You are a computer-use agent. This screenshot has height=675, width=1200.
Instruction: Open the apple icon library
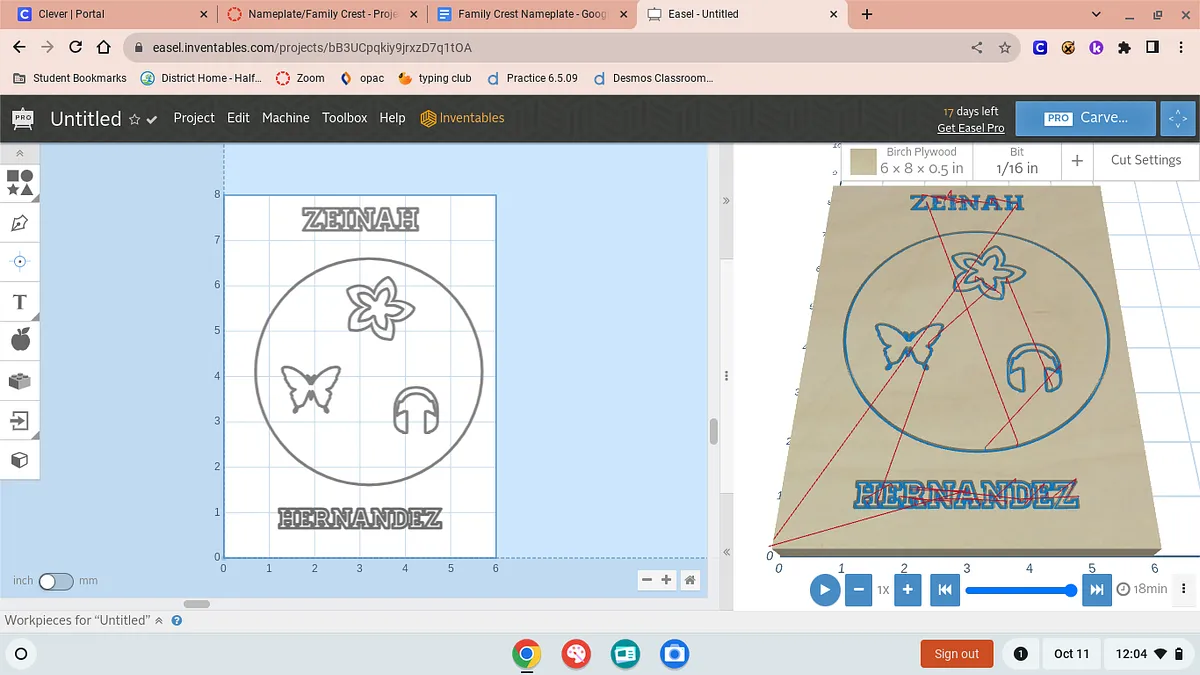pos(20,341)
